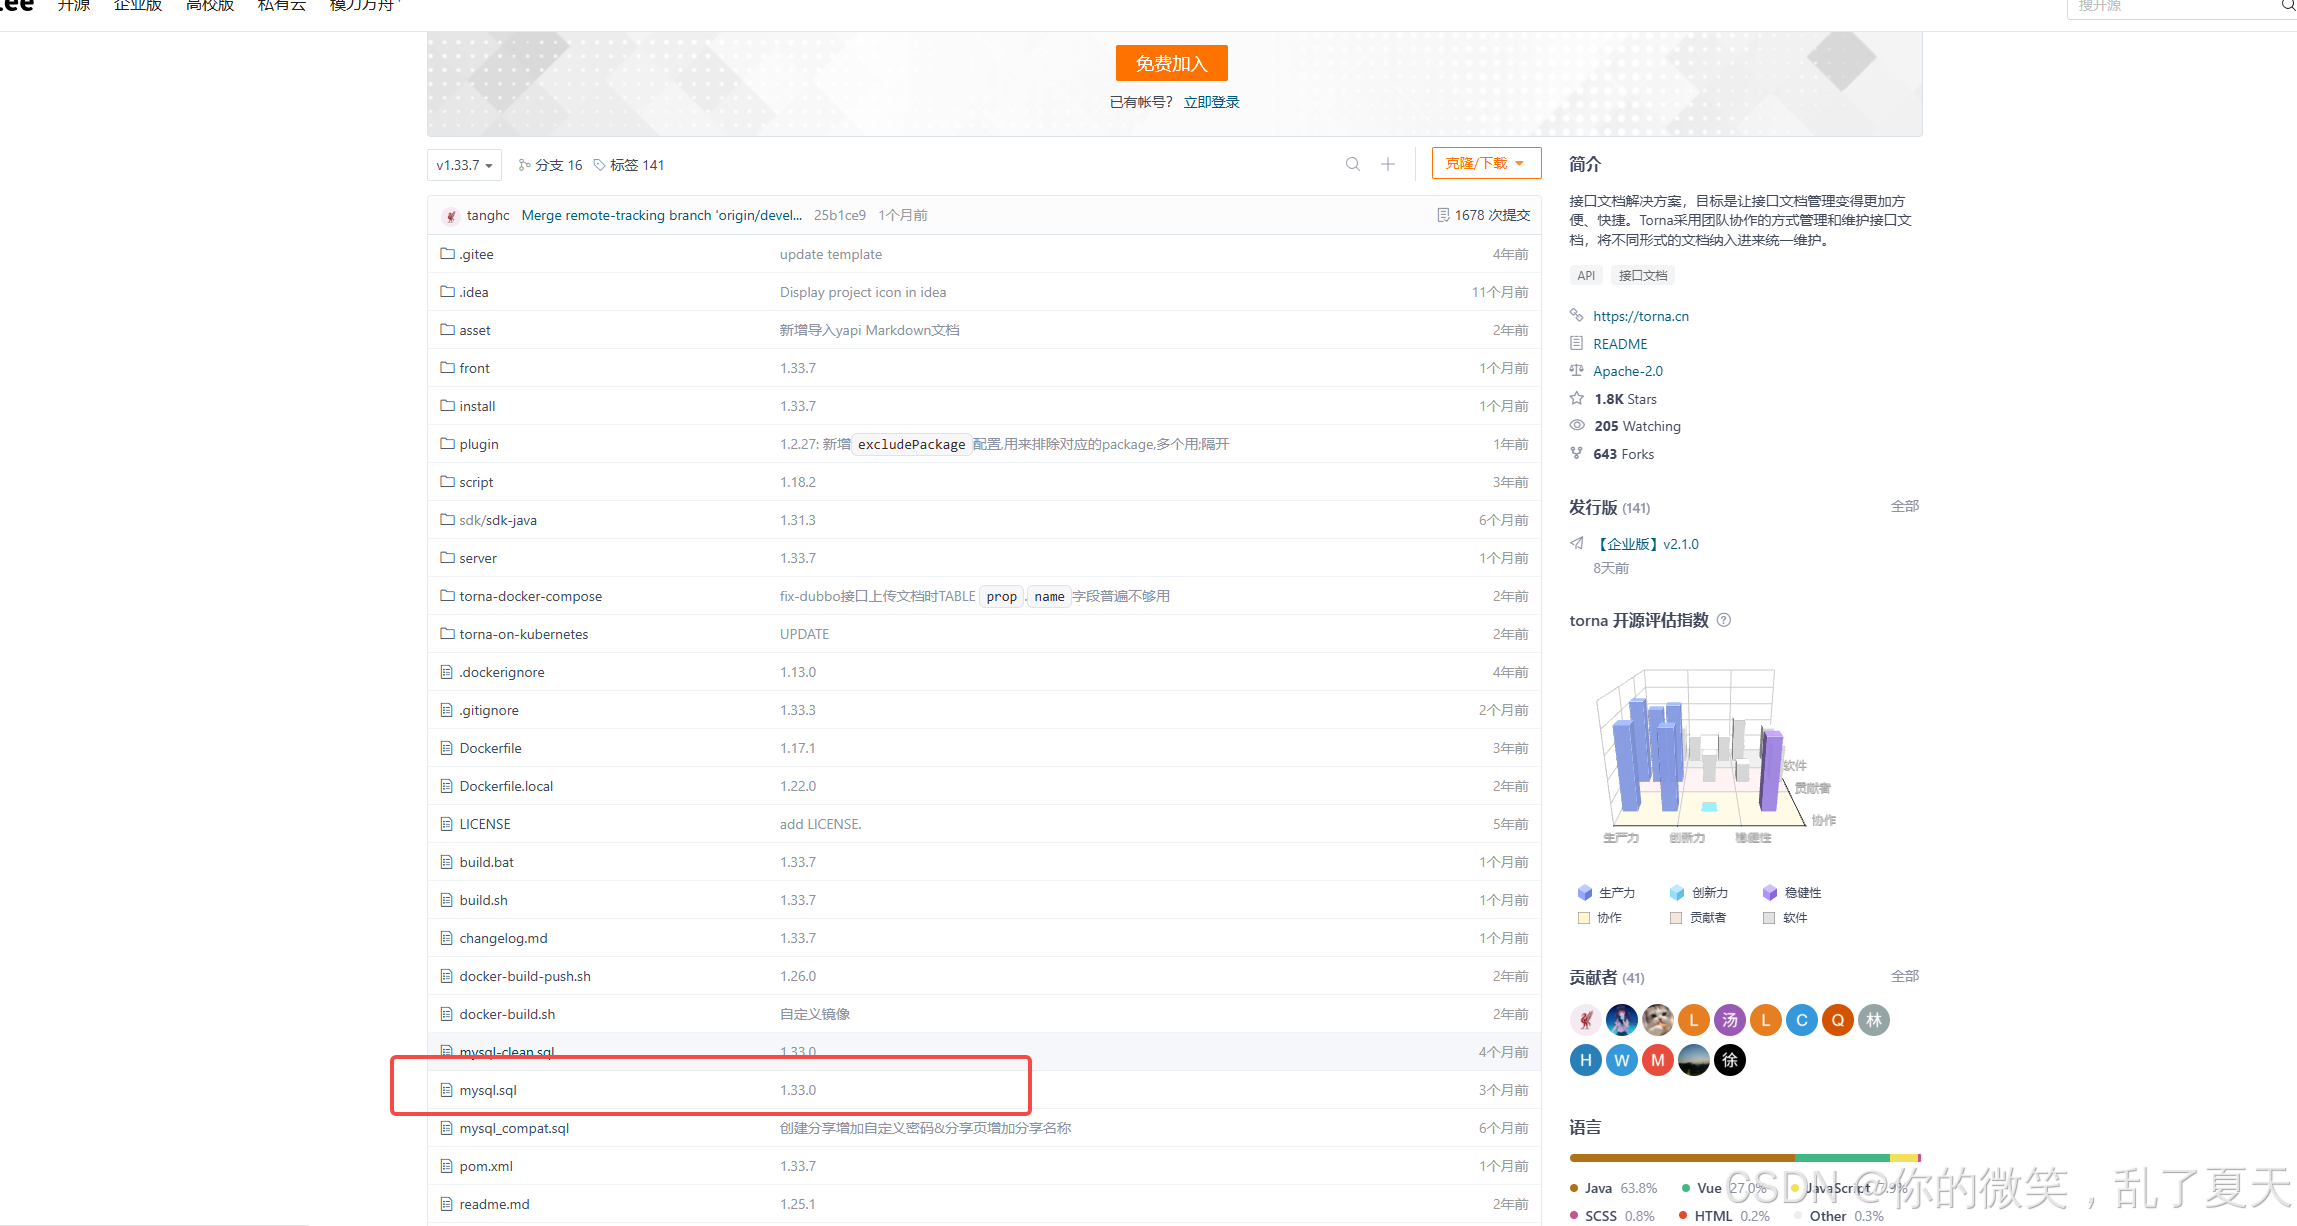Viewport: 2297px width, 1226px height.
Task: Click the 接口文档 tag
Action: tap(1643, 275)
